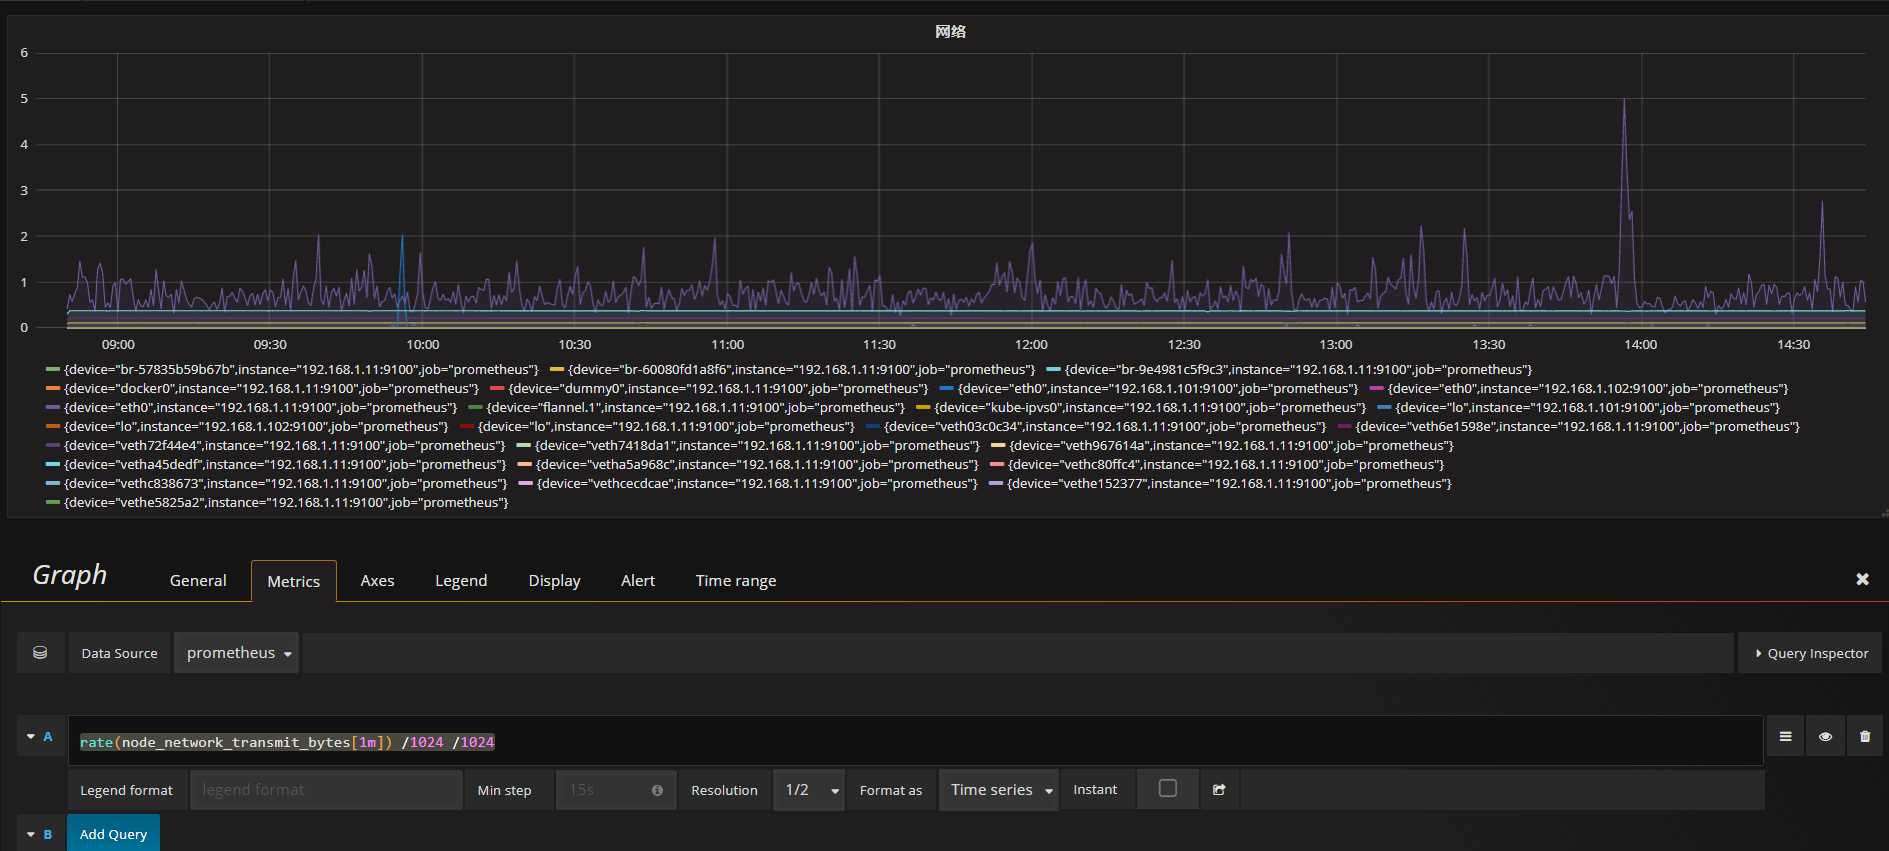
Task: Click the Add Query button
Action: (113, 834)
